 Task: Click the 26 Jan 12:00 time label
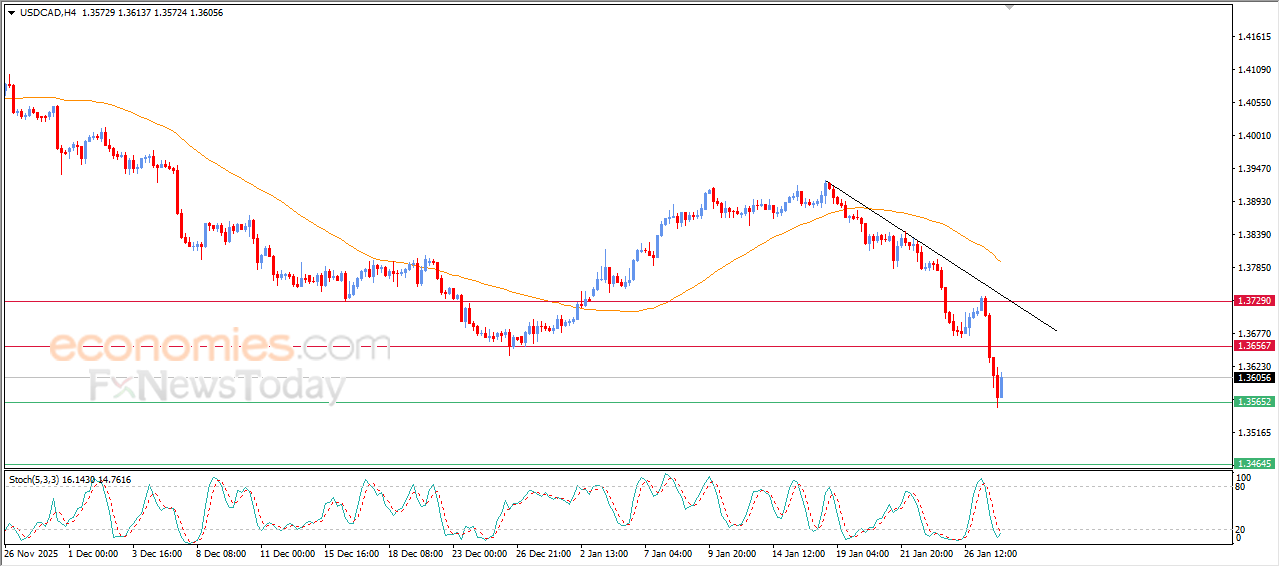990,553
